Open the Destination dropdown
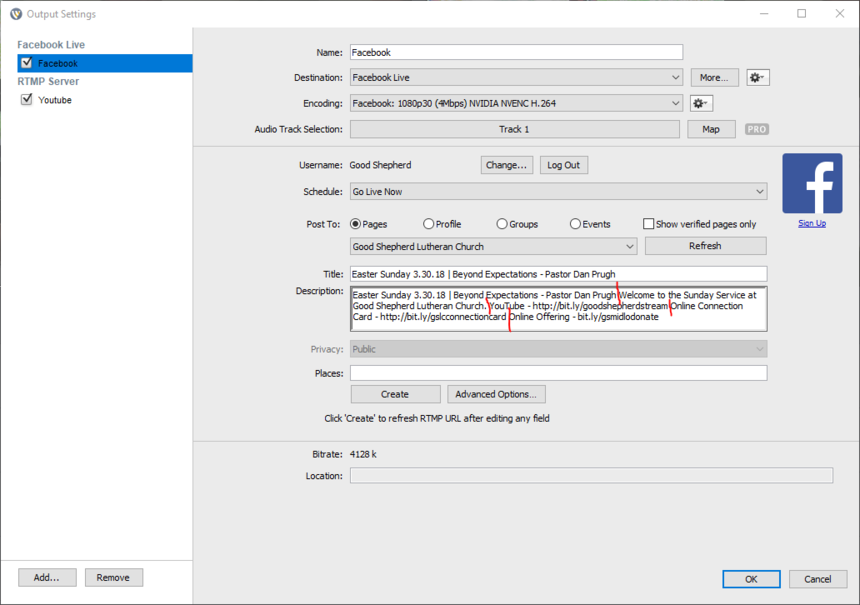This screenshot has width=860, height=605. 516,77
